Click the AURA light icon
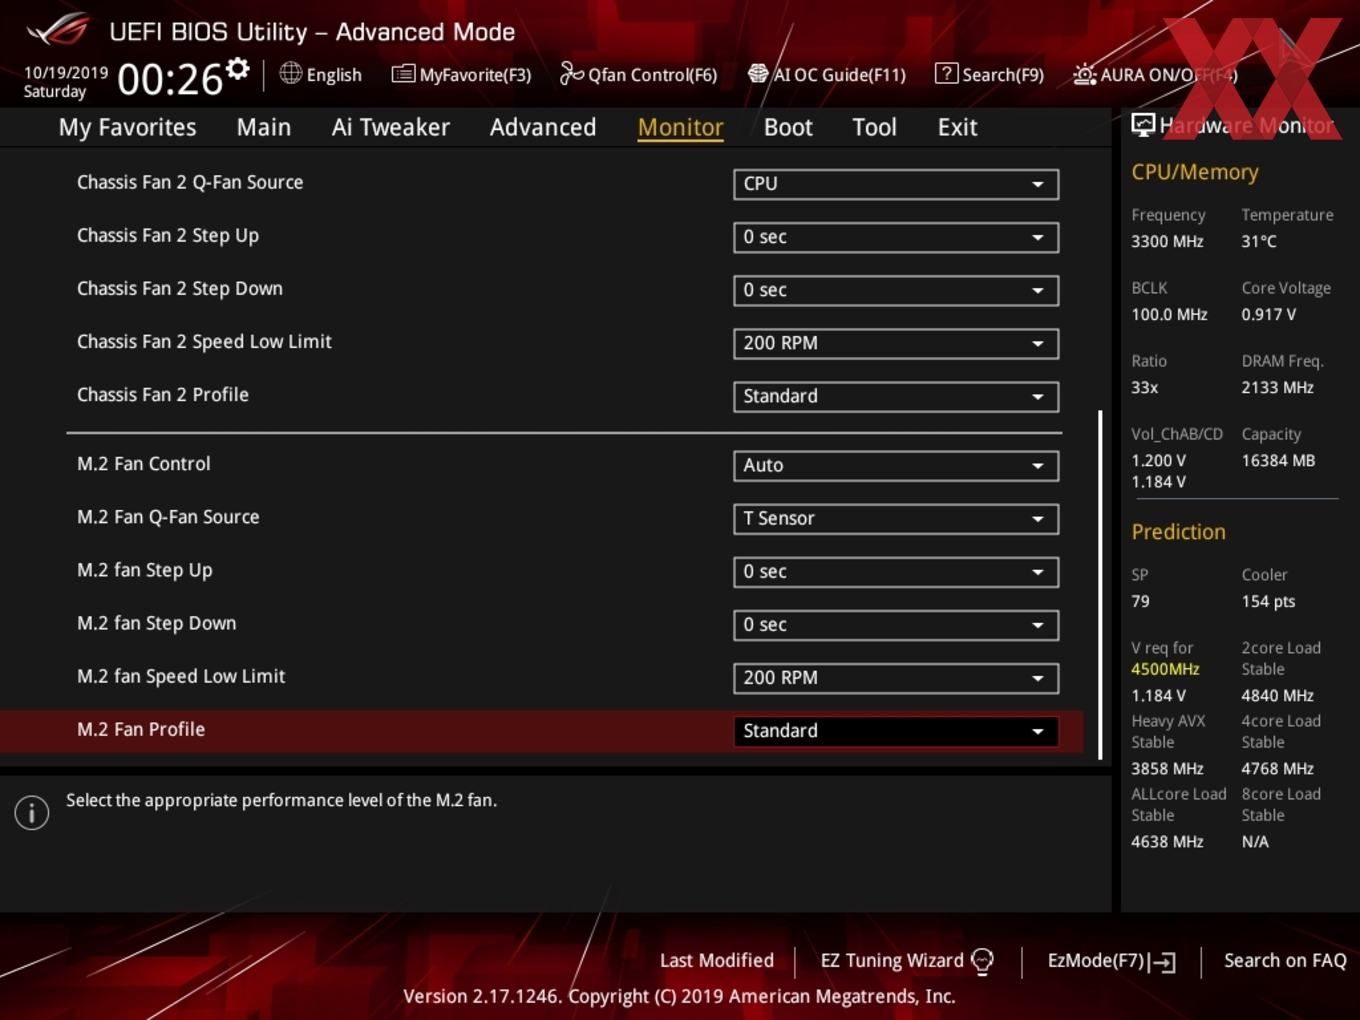Image resolution: width=1360 pixels, height=1020 pixels. click(1084, 74)
